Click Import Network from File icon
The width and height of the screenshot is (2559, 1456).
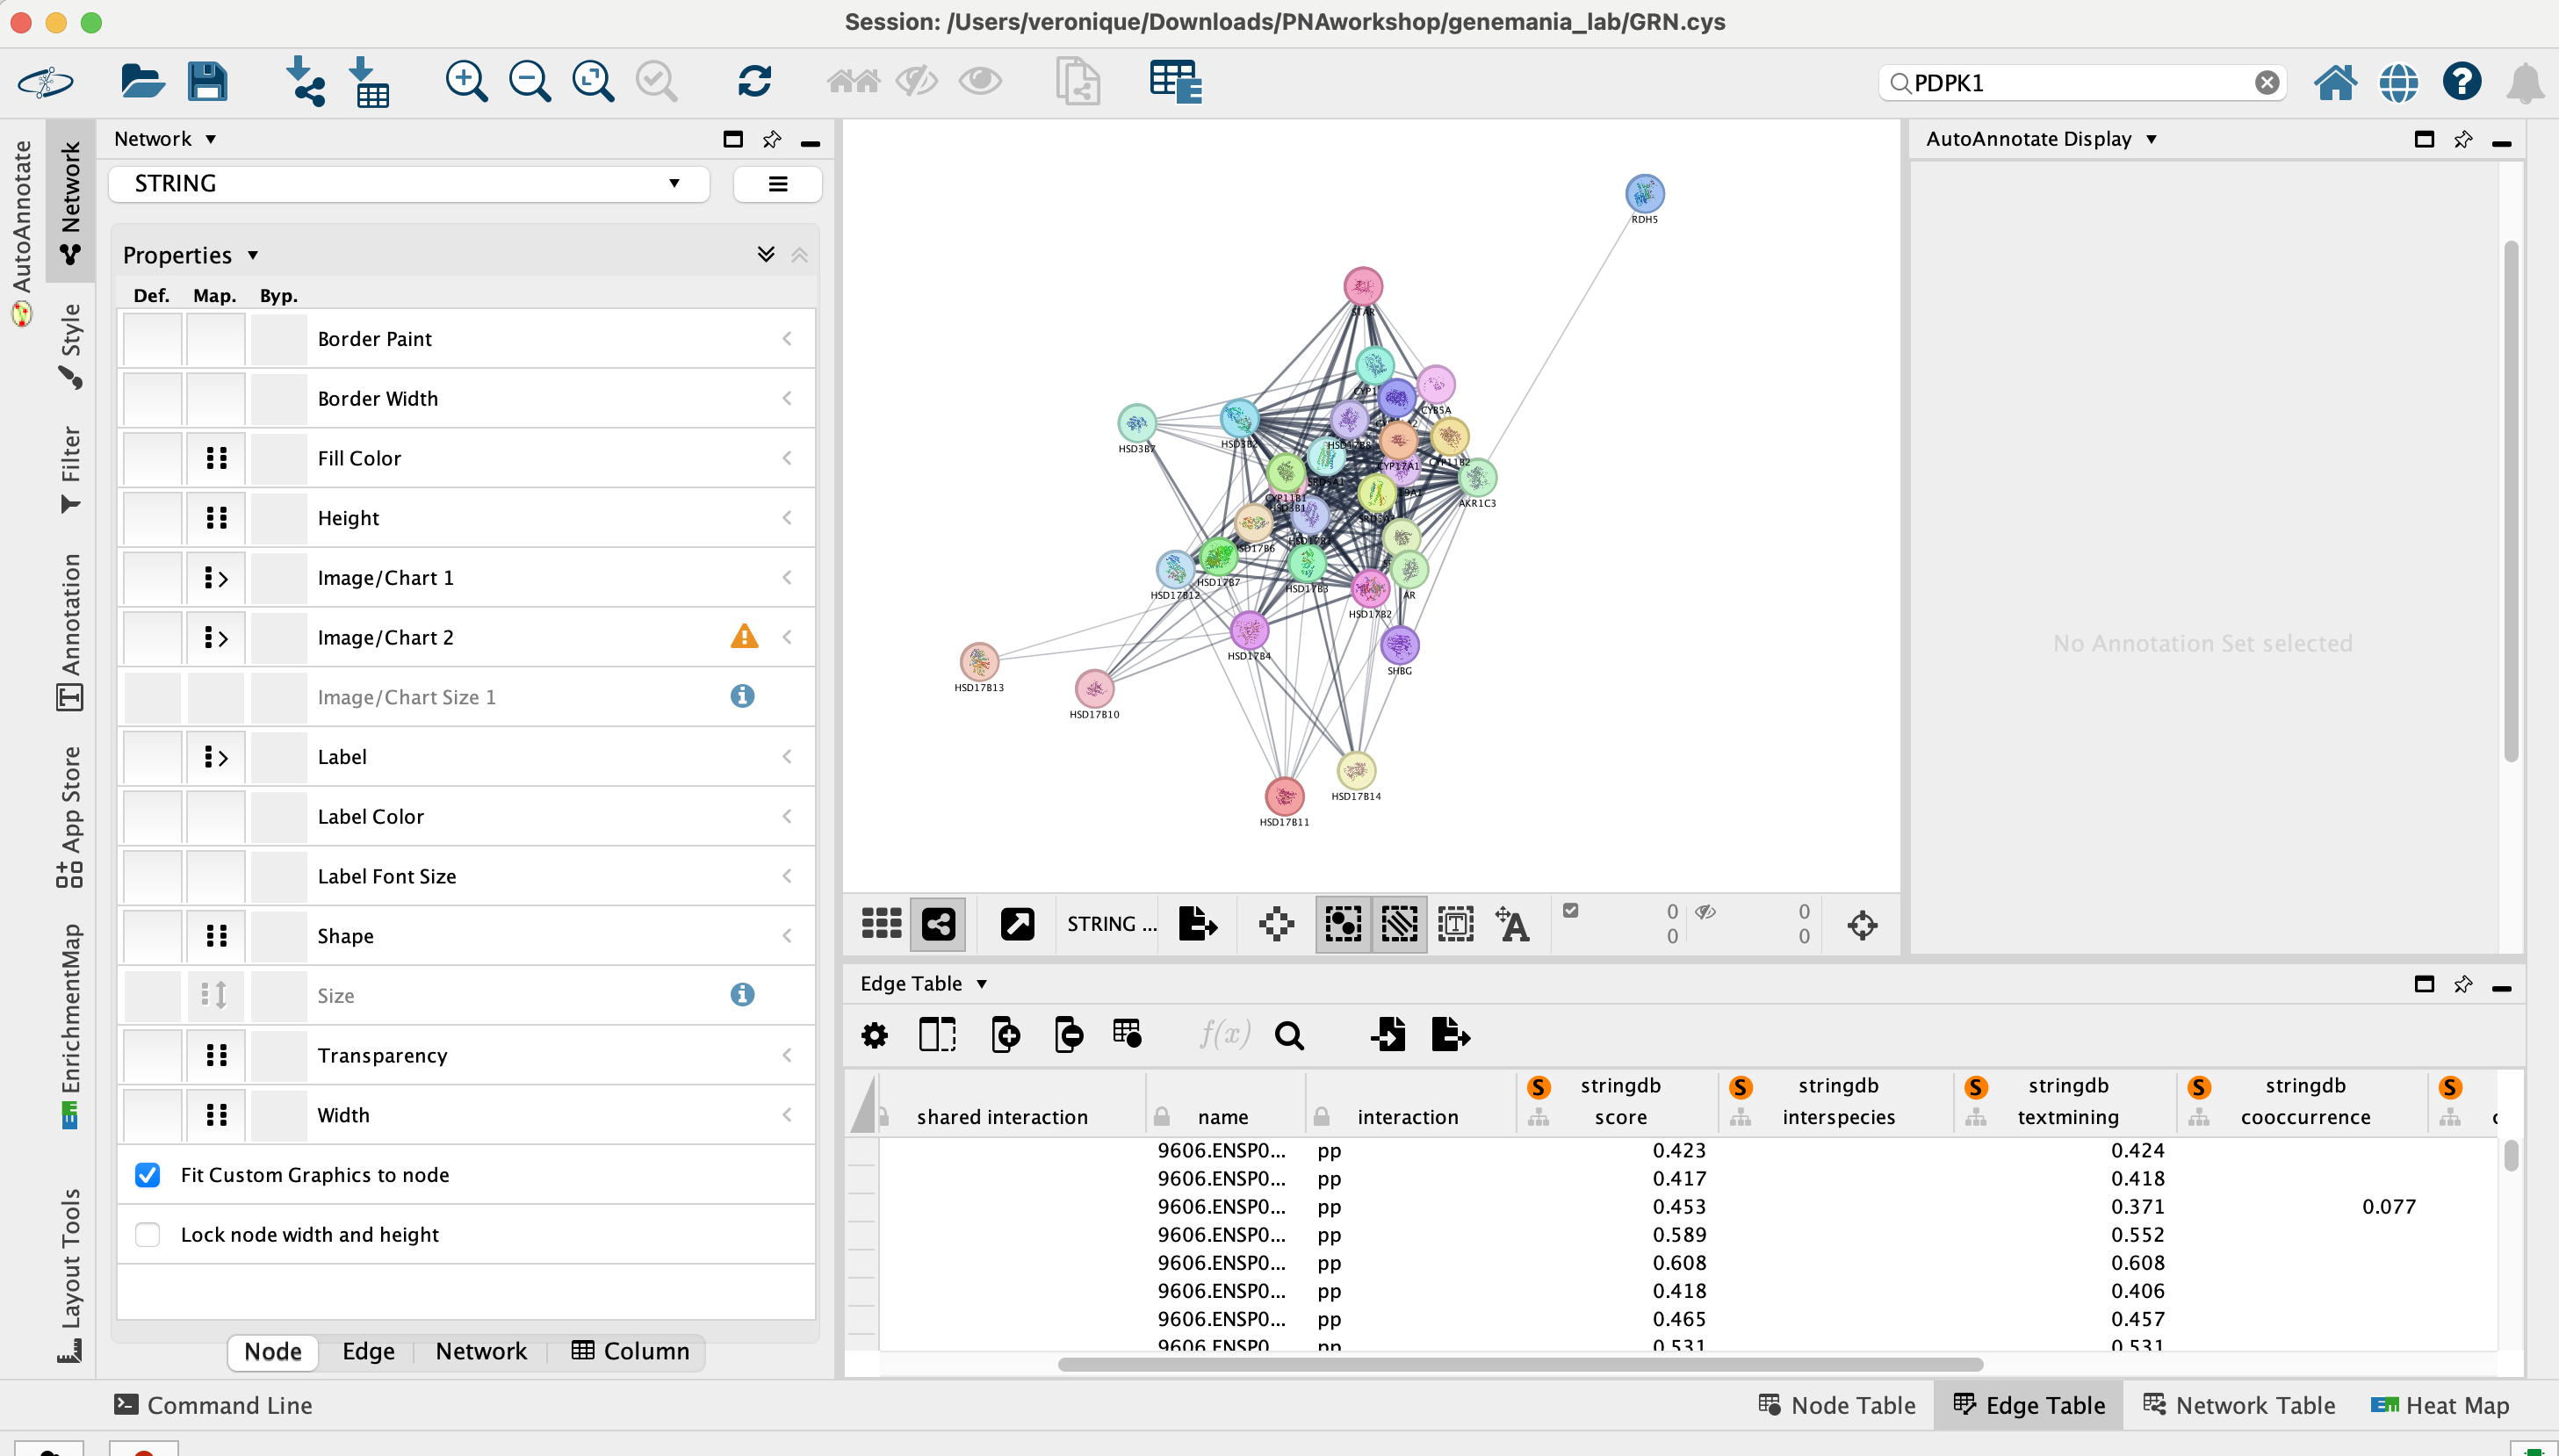point(304,82)
